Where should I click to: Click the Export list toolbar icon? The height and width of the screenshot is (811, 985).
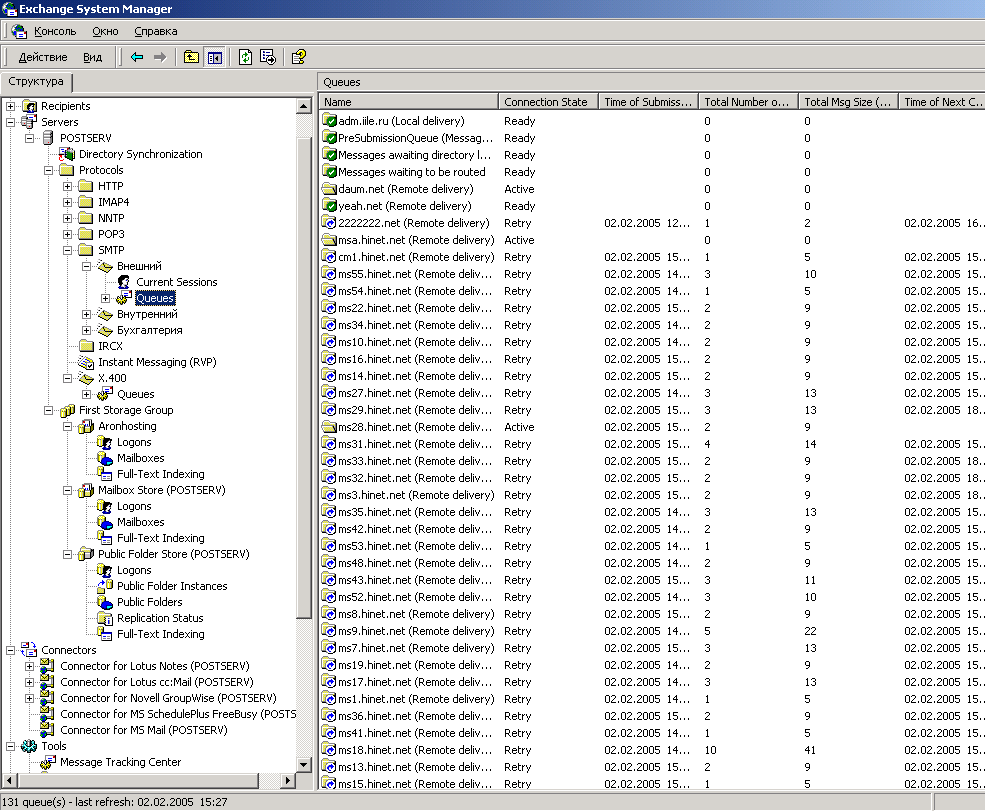click(268, 57)
